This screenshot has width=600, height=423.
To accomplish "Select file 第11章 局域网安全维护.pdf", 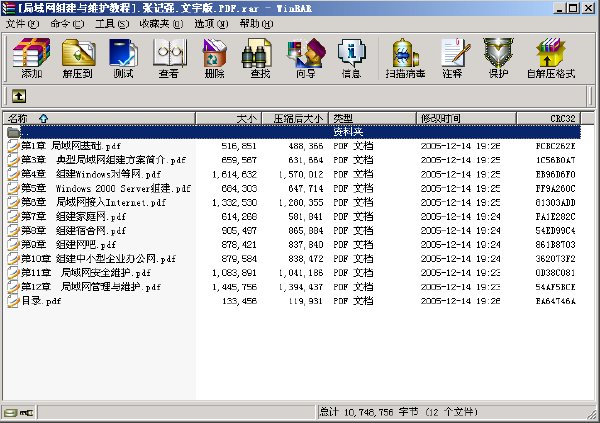I will 86,273.
